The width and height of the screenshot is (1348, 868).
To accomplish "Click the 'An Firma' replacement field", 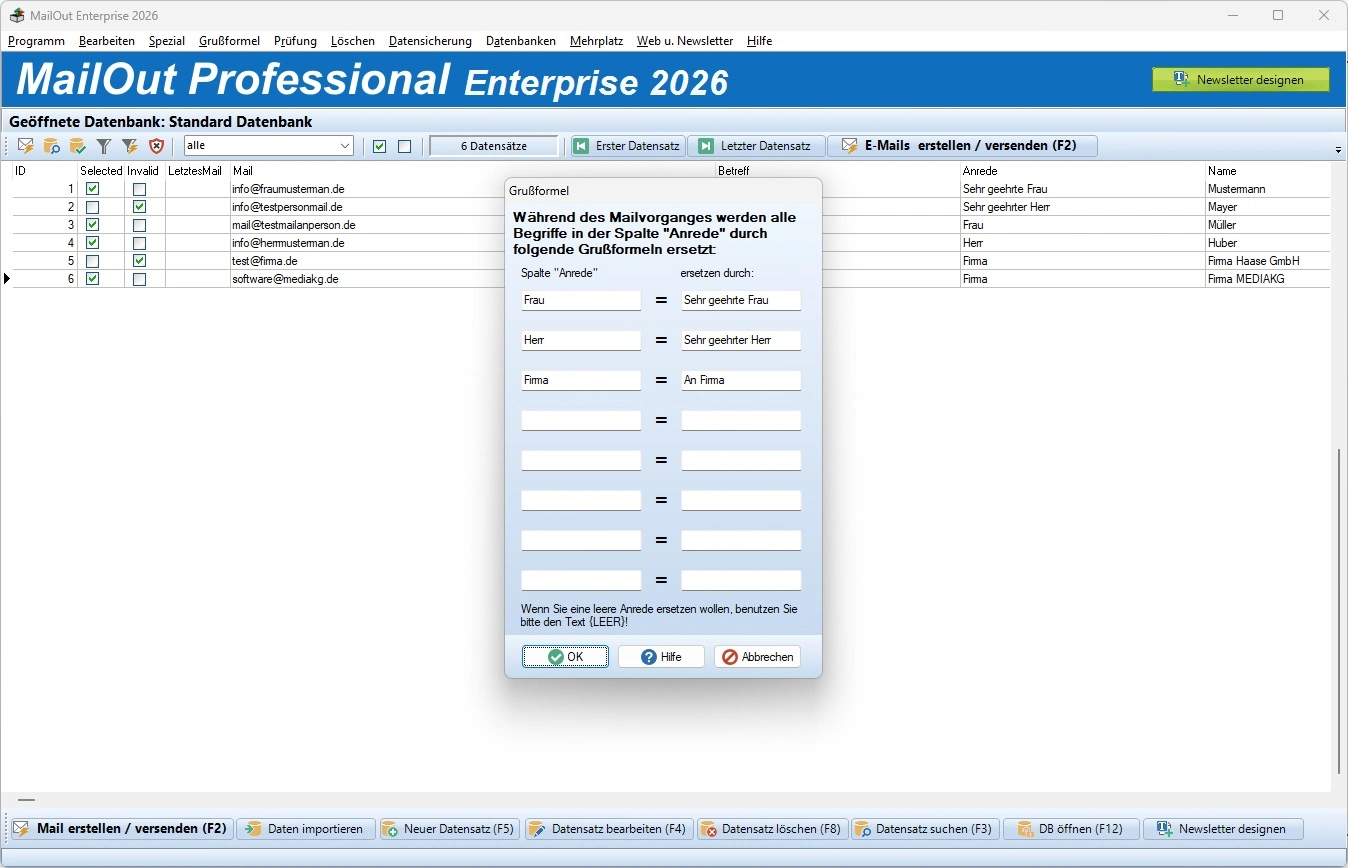I will tap(741, 380).
